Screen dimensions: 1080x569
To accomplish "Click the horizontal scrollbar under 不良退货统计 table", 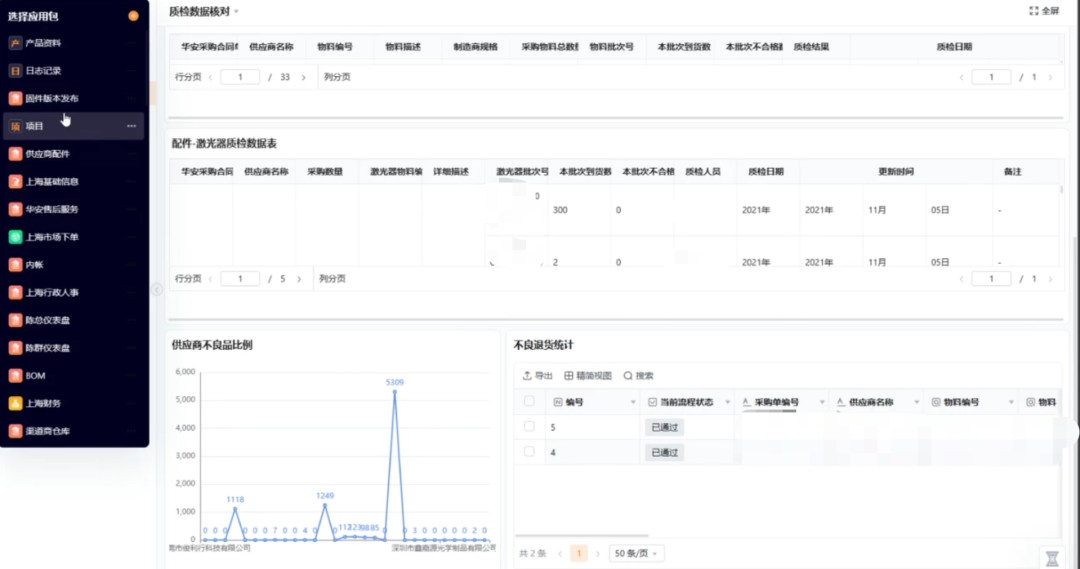I will 582,535.
